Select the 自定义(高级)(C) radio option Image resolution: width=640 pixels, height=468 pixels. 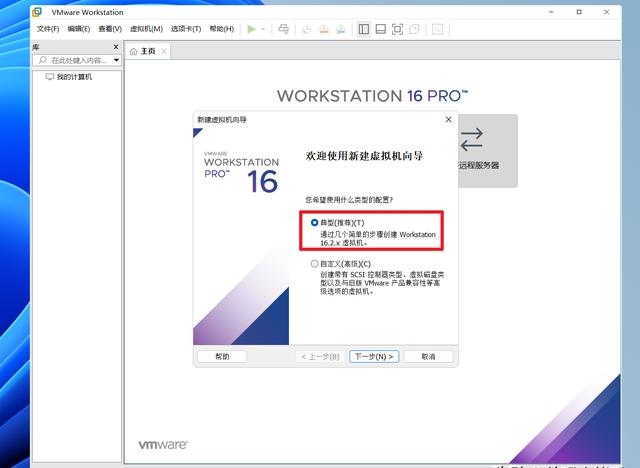pos(314,264)
